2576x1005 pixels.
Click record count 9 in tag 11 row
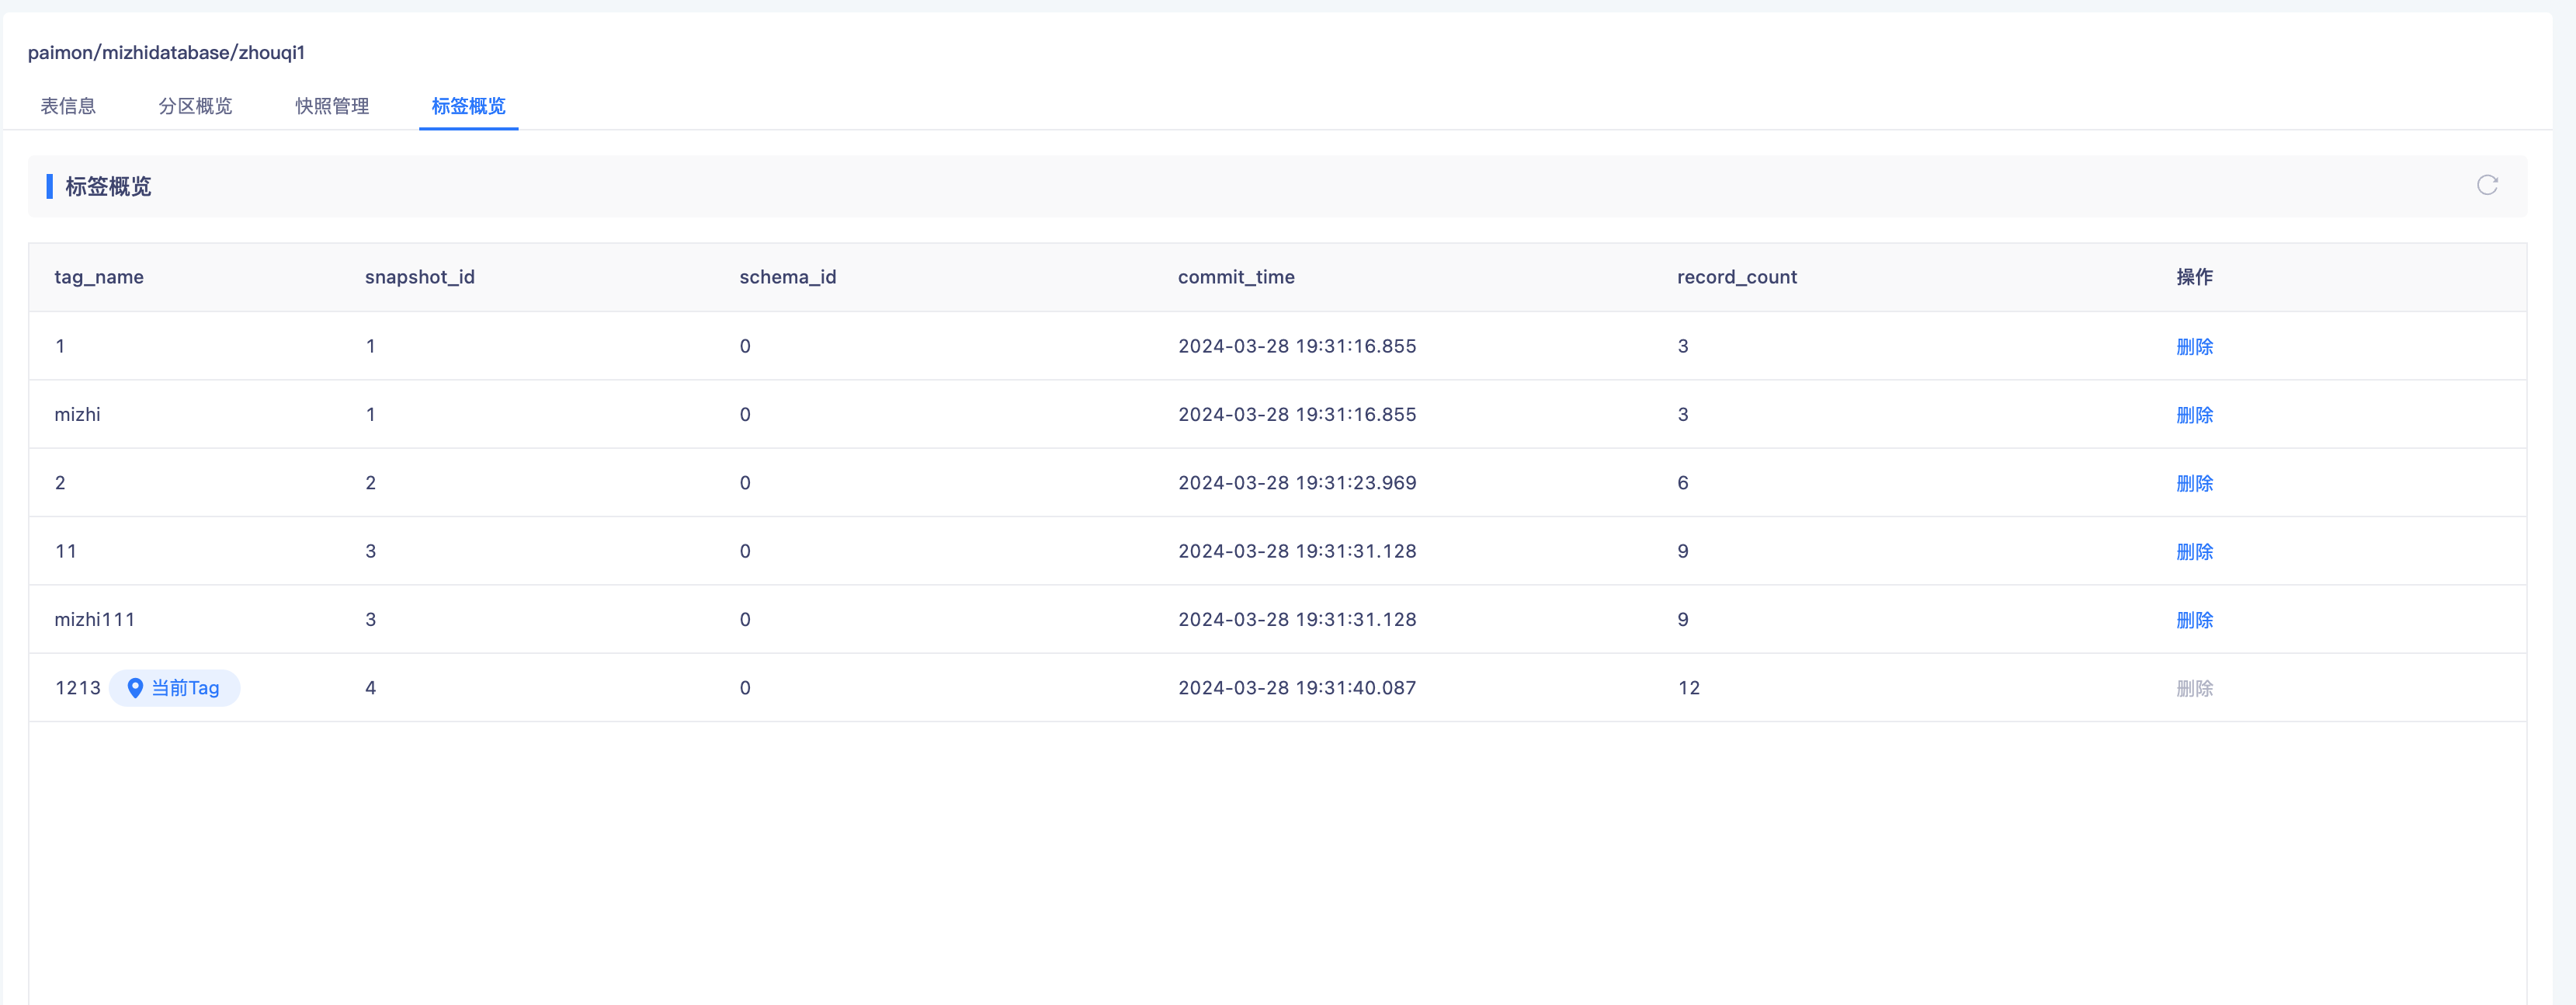pyautogui.click(x=1683, y=551)
